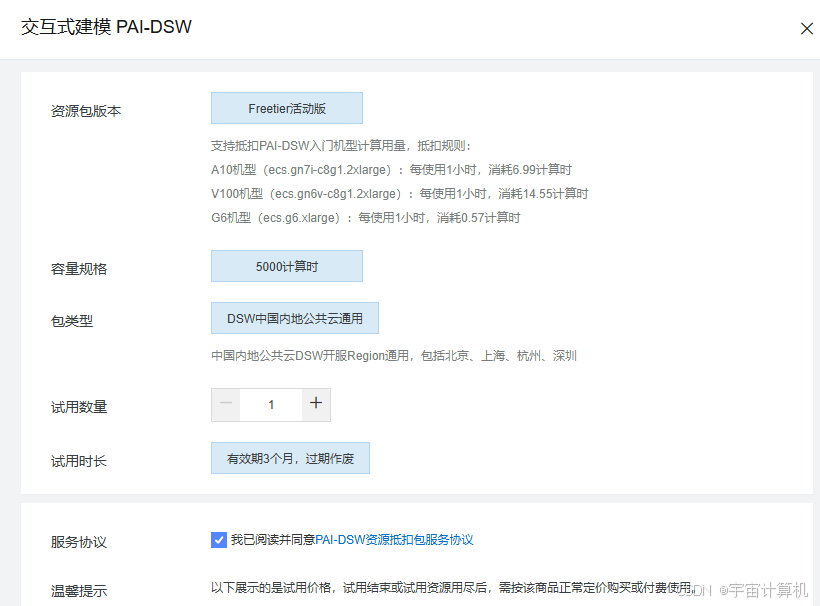820x606 pixels.
Task: Uncheck the PAI-DSW service agreement checkbox
Action: (218, 539)
